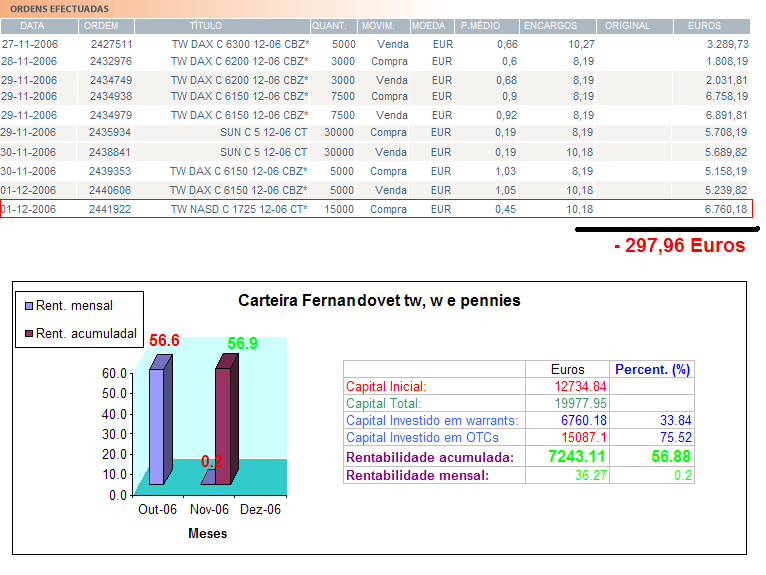Viewport: 766px width, 575px height.
Task: Click euros value 1.808,19
Action: pyautogui.click(x=727, y=61)
